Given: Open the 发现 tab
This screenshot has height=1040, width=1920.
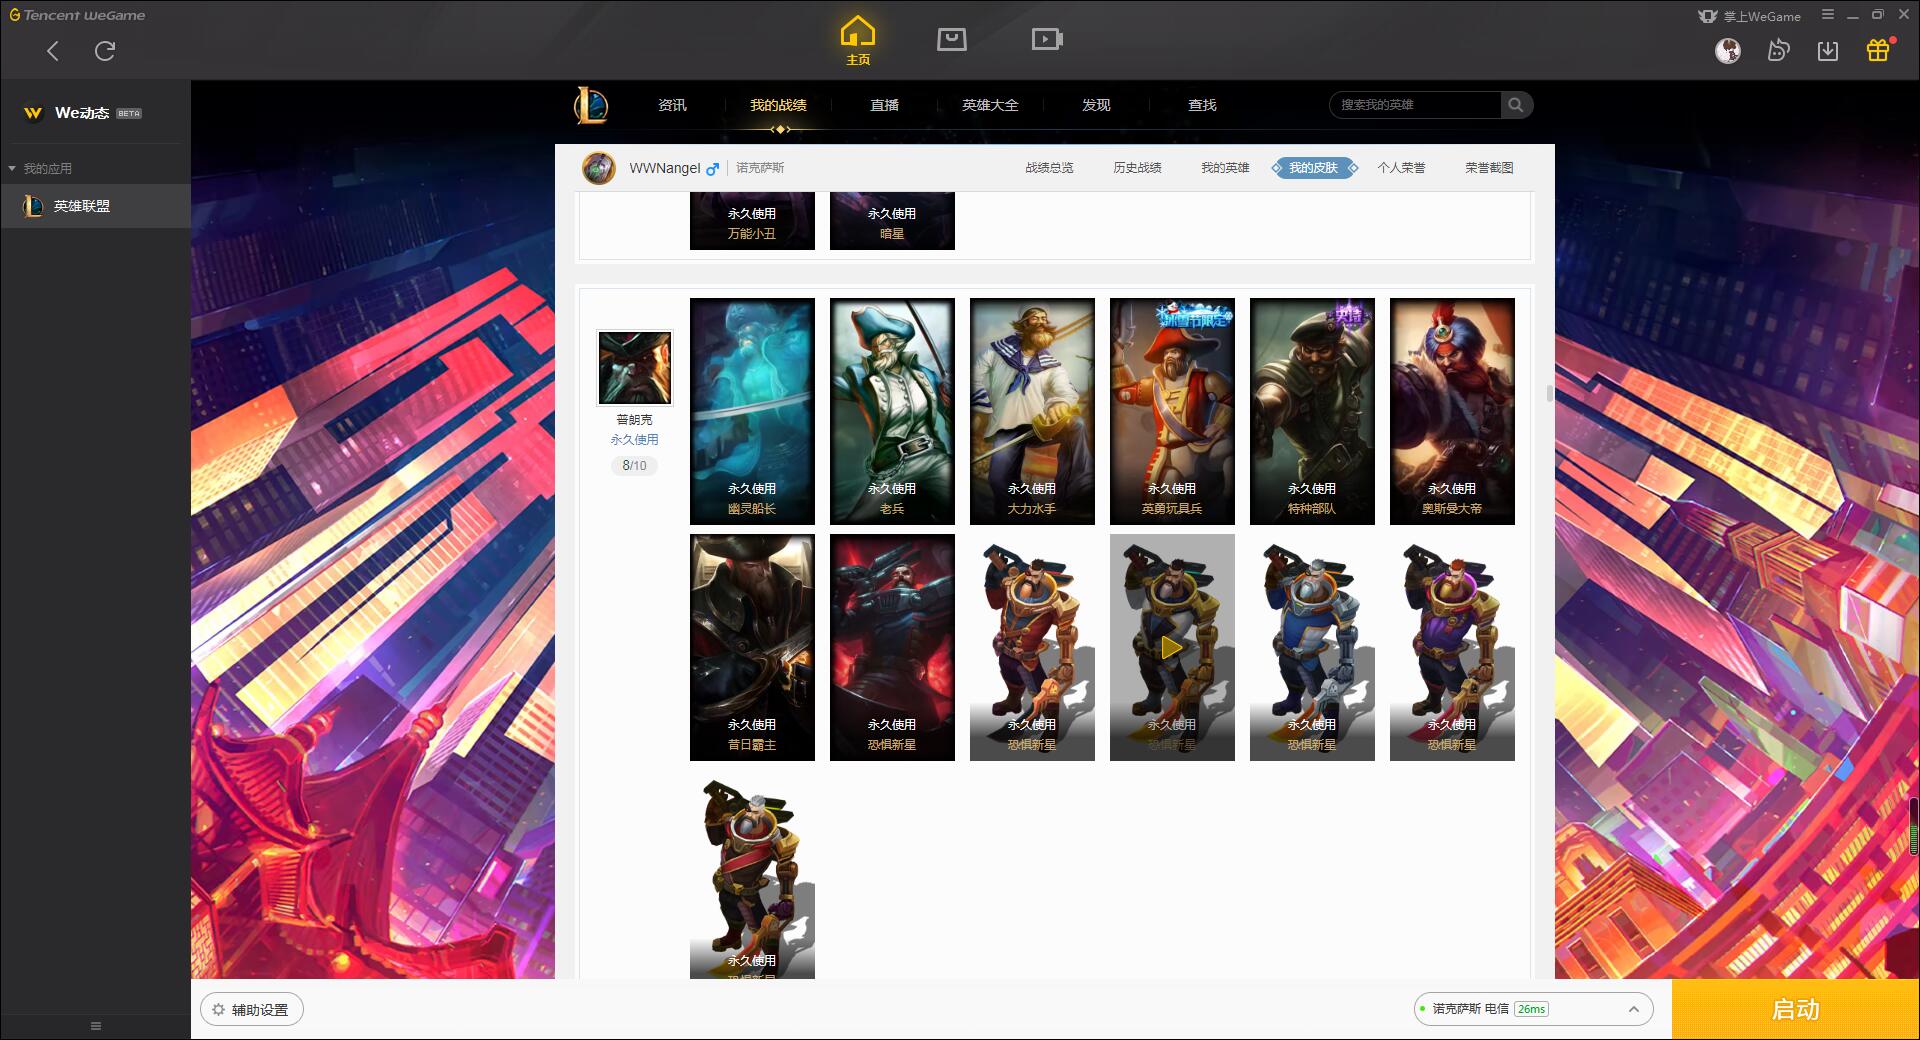Looking at the screenshot, I should tap(1096, 105).
